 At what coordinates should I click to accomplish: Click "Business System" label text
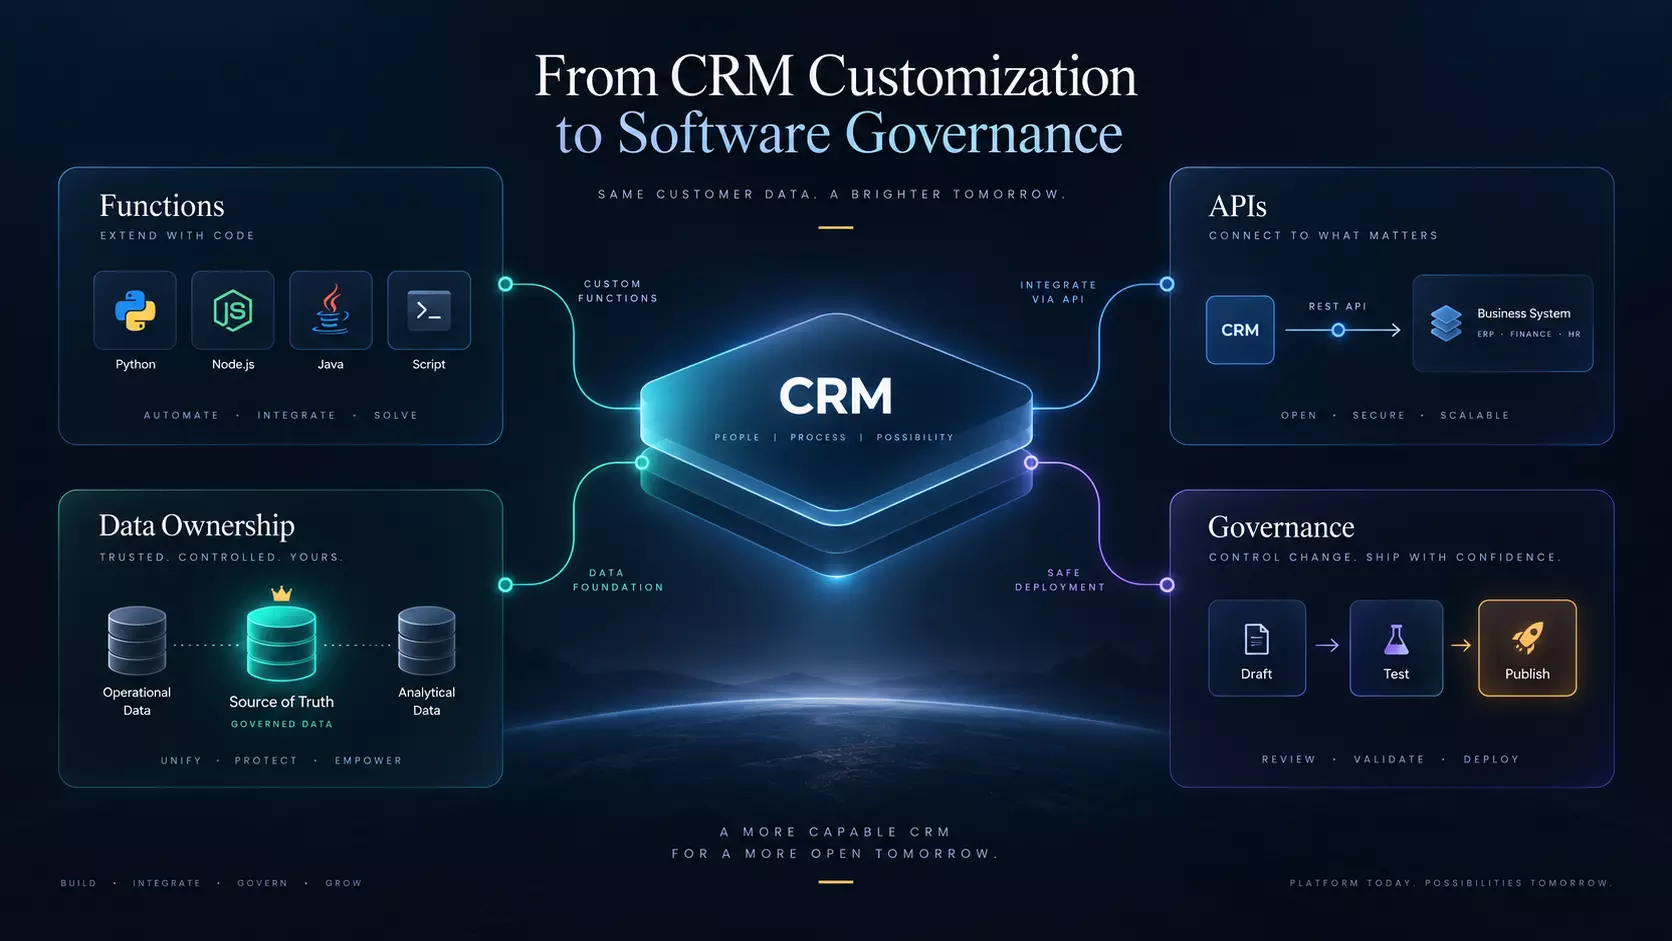click(x=1524, y=313)
